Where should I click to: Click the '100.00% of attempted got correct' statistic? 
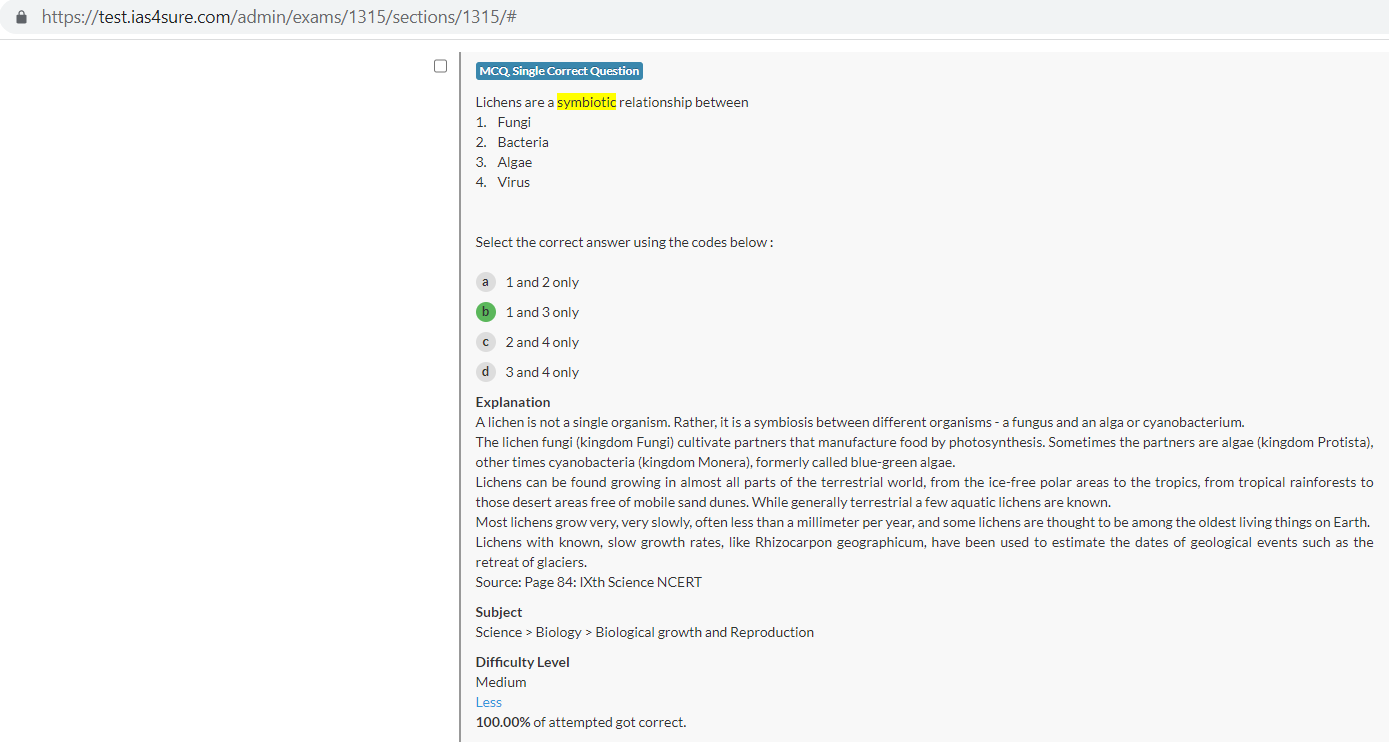pos(580,722)
